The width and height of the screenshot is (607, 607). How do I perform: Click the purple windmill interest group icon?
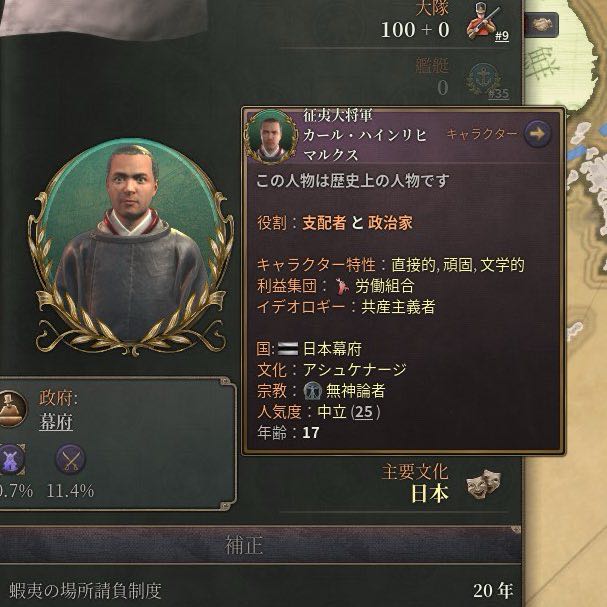(11, 460)
